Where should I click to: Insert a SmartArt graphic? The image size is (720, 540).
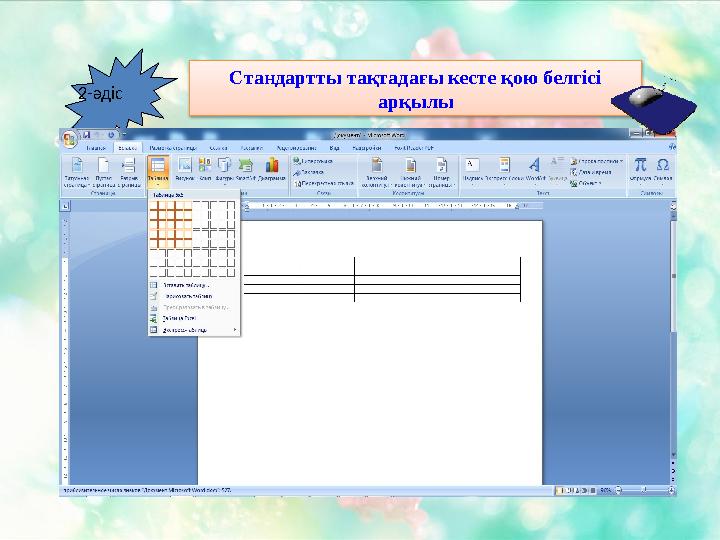tap(246, 169)
